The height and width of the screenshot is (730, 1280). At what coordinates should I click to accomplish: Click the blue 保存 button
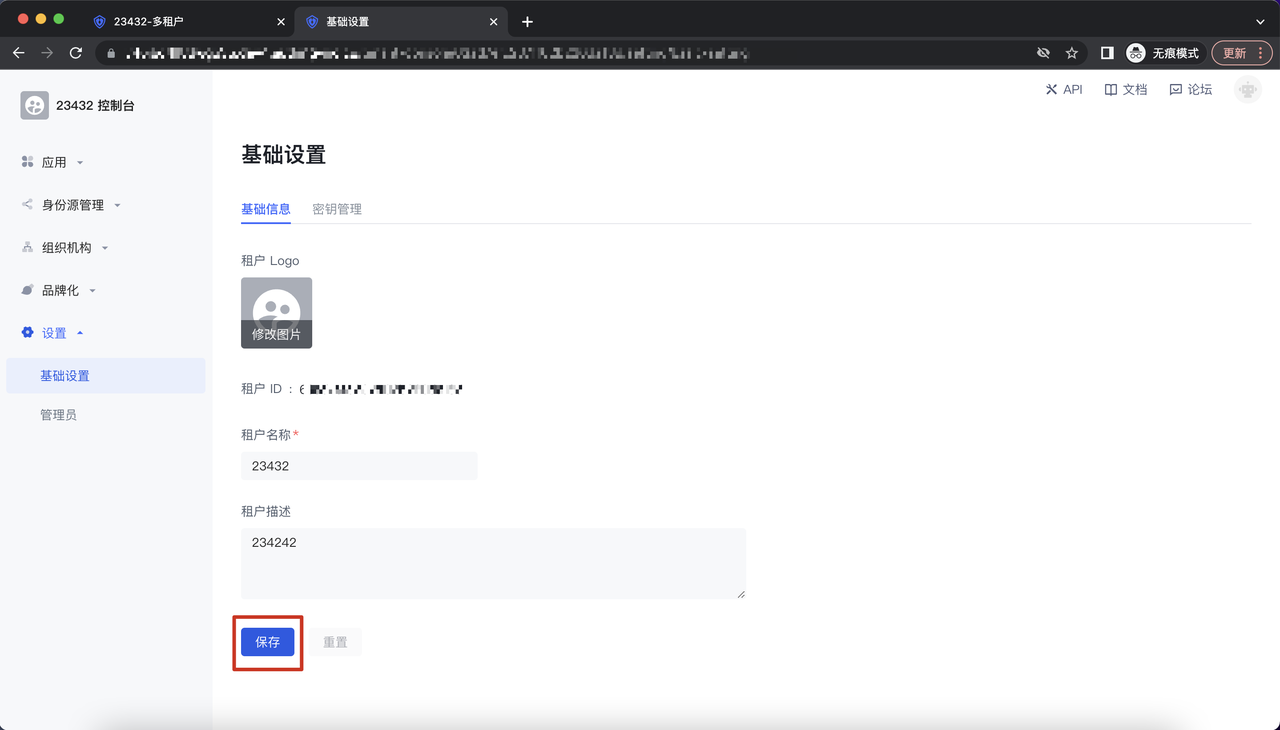[x=268, y=642]
